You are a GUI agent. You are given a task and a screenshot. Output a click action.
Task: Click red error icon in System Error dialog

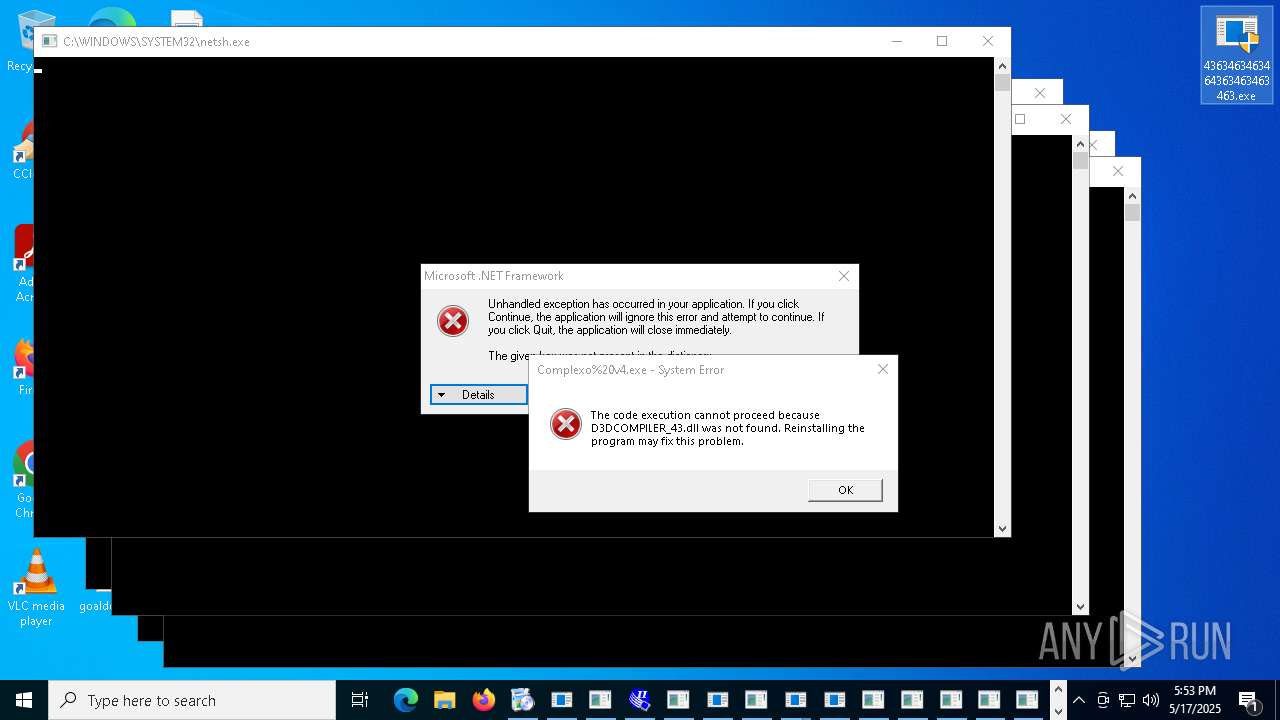(x=566, y=424)
